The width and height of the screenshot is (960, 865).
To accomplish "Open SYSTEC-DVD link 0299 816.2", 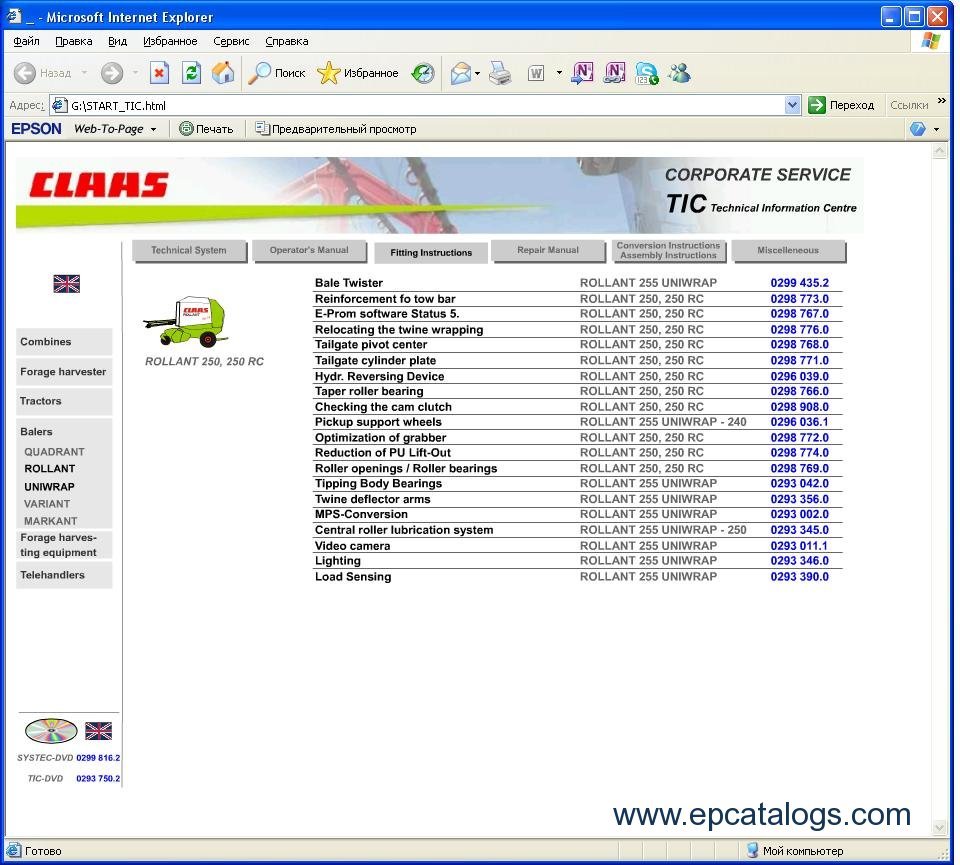I will tap(98, 758).
